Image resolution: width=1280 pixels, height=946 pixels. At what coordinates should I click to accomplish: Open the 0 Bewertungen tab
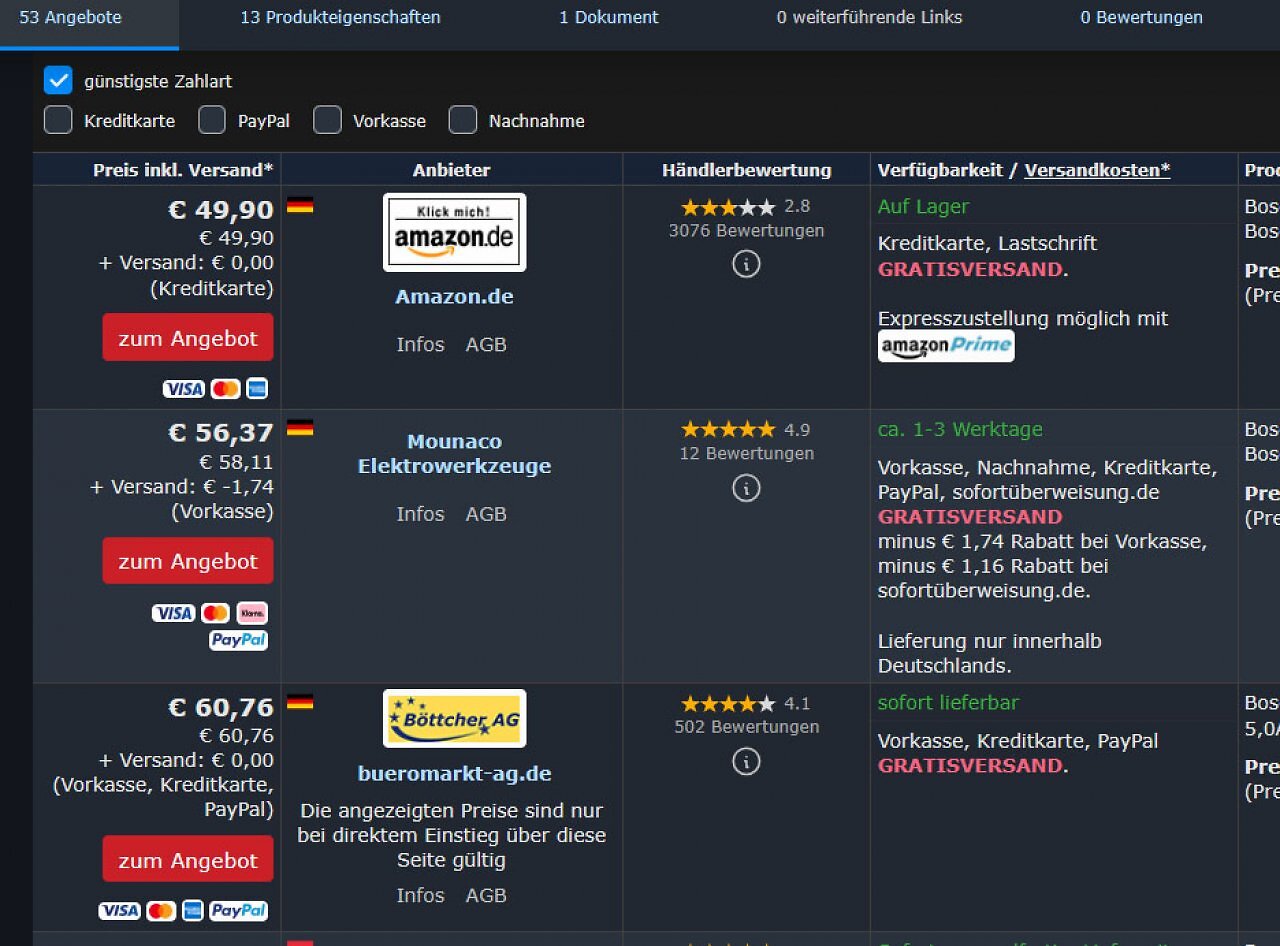point(1141,18)
